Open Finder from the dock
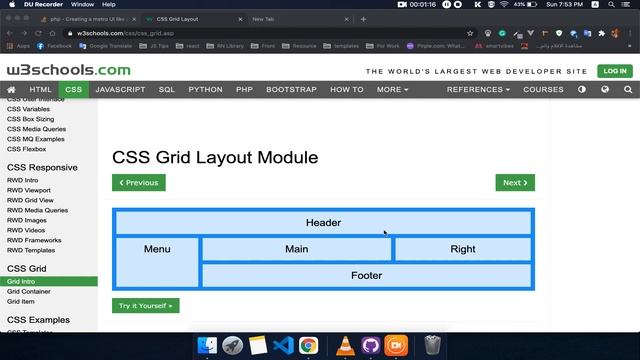Image resolution: width=640 pixels, height=360 pixels. pyautogui.click(x=207, y=346)
